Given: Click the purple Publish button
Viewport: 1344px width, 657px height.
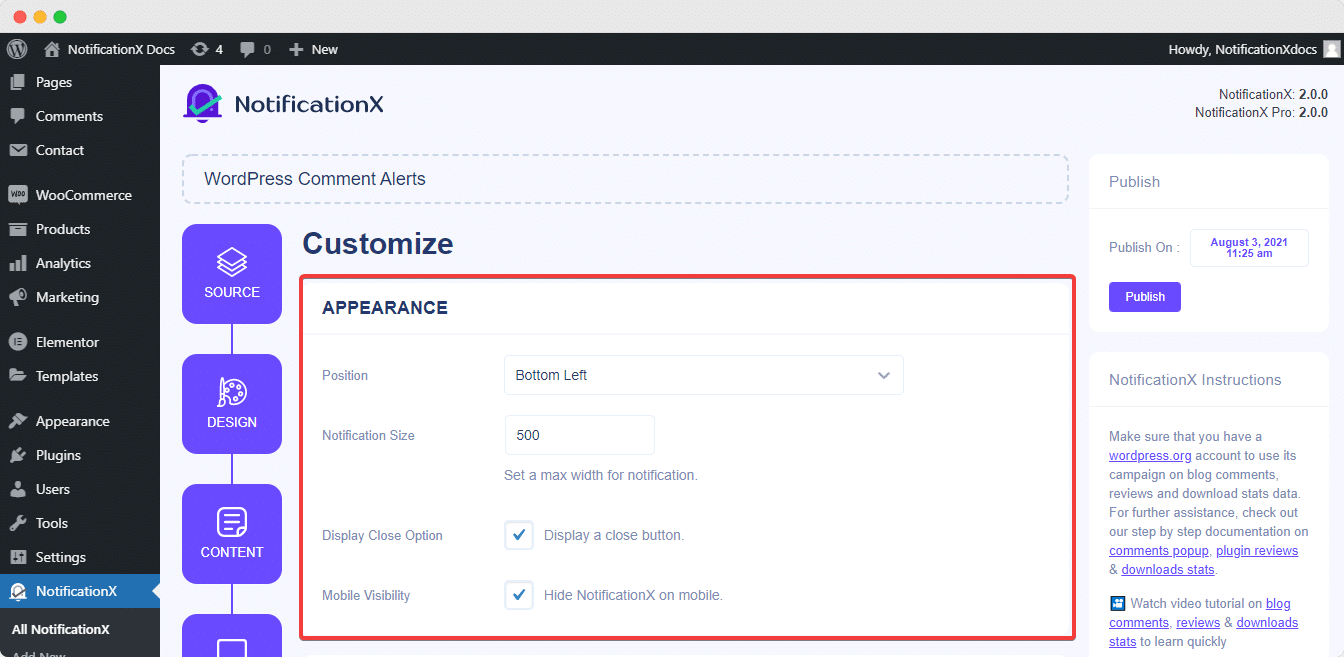Looking at the screenshot, I should click(x=1145, y=297).
